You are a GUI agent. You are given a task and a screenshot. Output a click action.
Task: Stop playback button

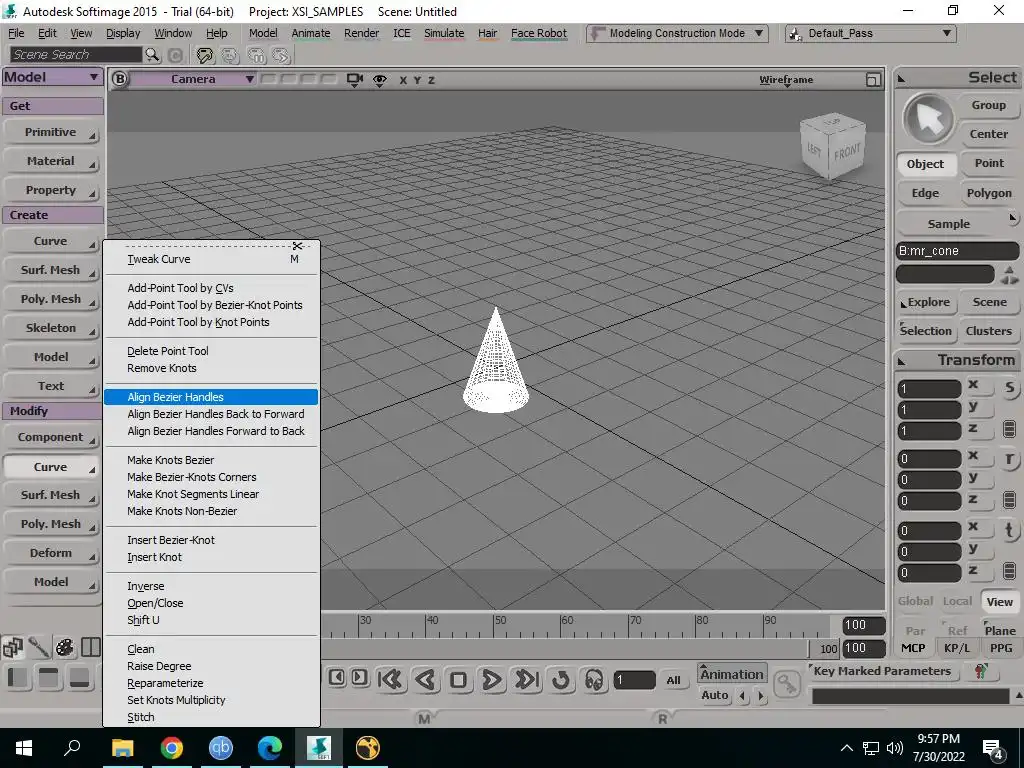click(458, 680)
